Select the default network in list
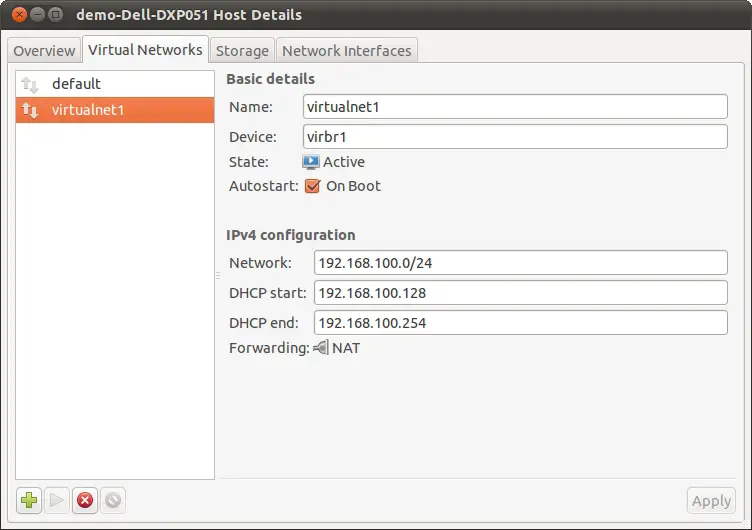Screen dimensions: 752x530 pos(76,84)
